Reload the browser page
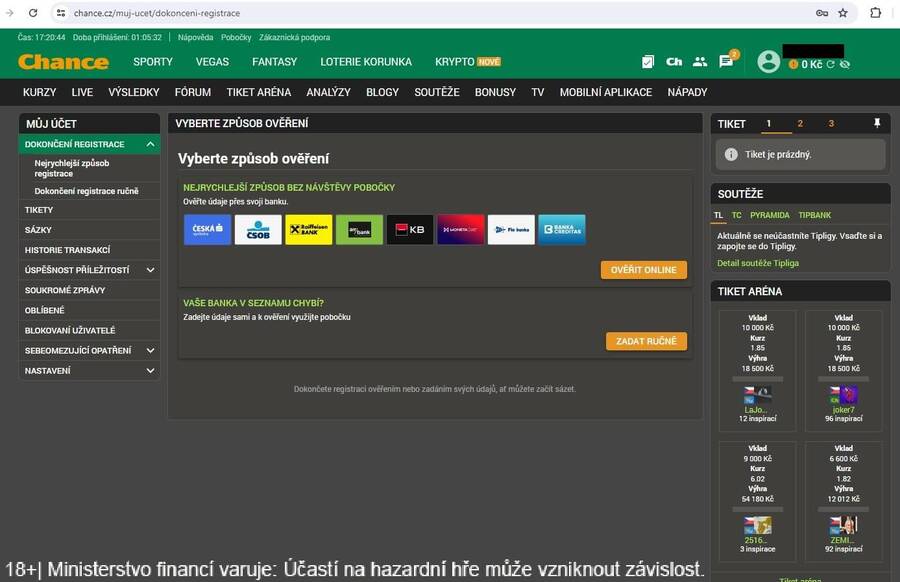The width and height of the screenshot is (900, 582). (x=33, y=13)
